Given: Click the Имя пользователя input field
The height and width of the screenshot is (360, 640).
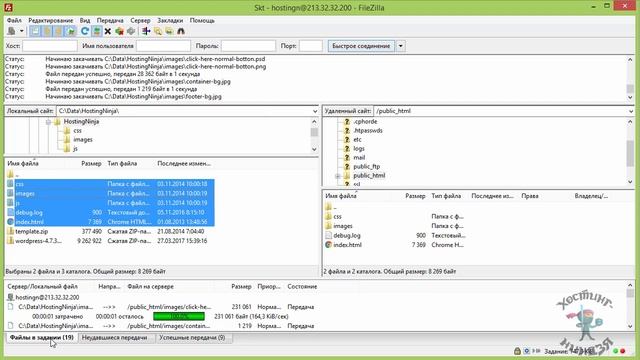Looking at the screenshot, I should tap(163, 46).
